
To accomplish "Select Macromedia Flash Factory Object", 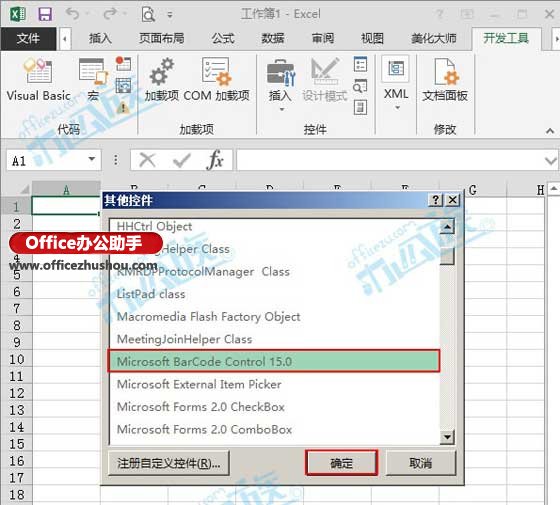I will [274, 316].
